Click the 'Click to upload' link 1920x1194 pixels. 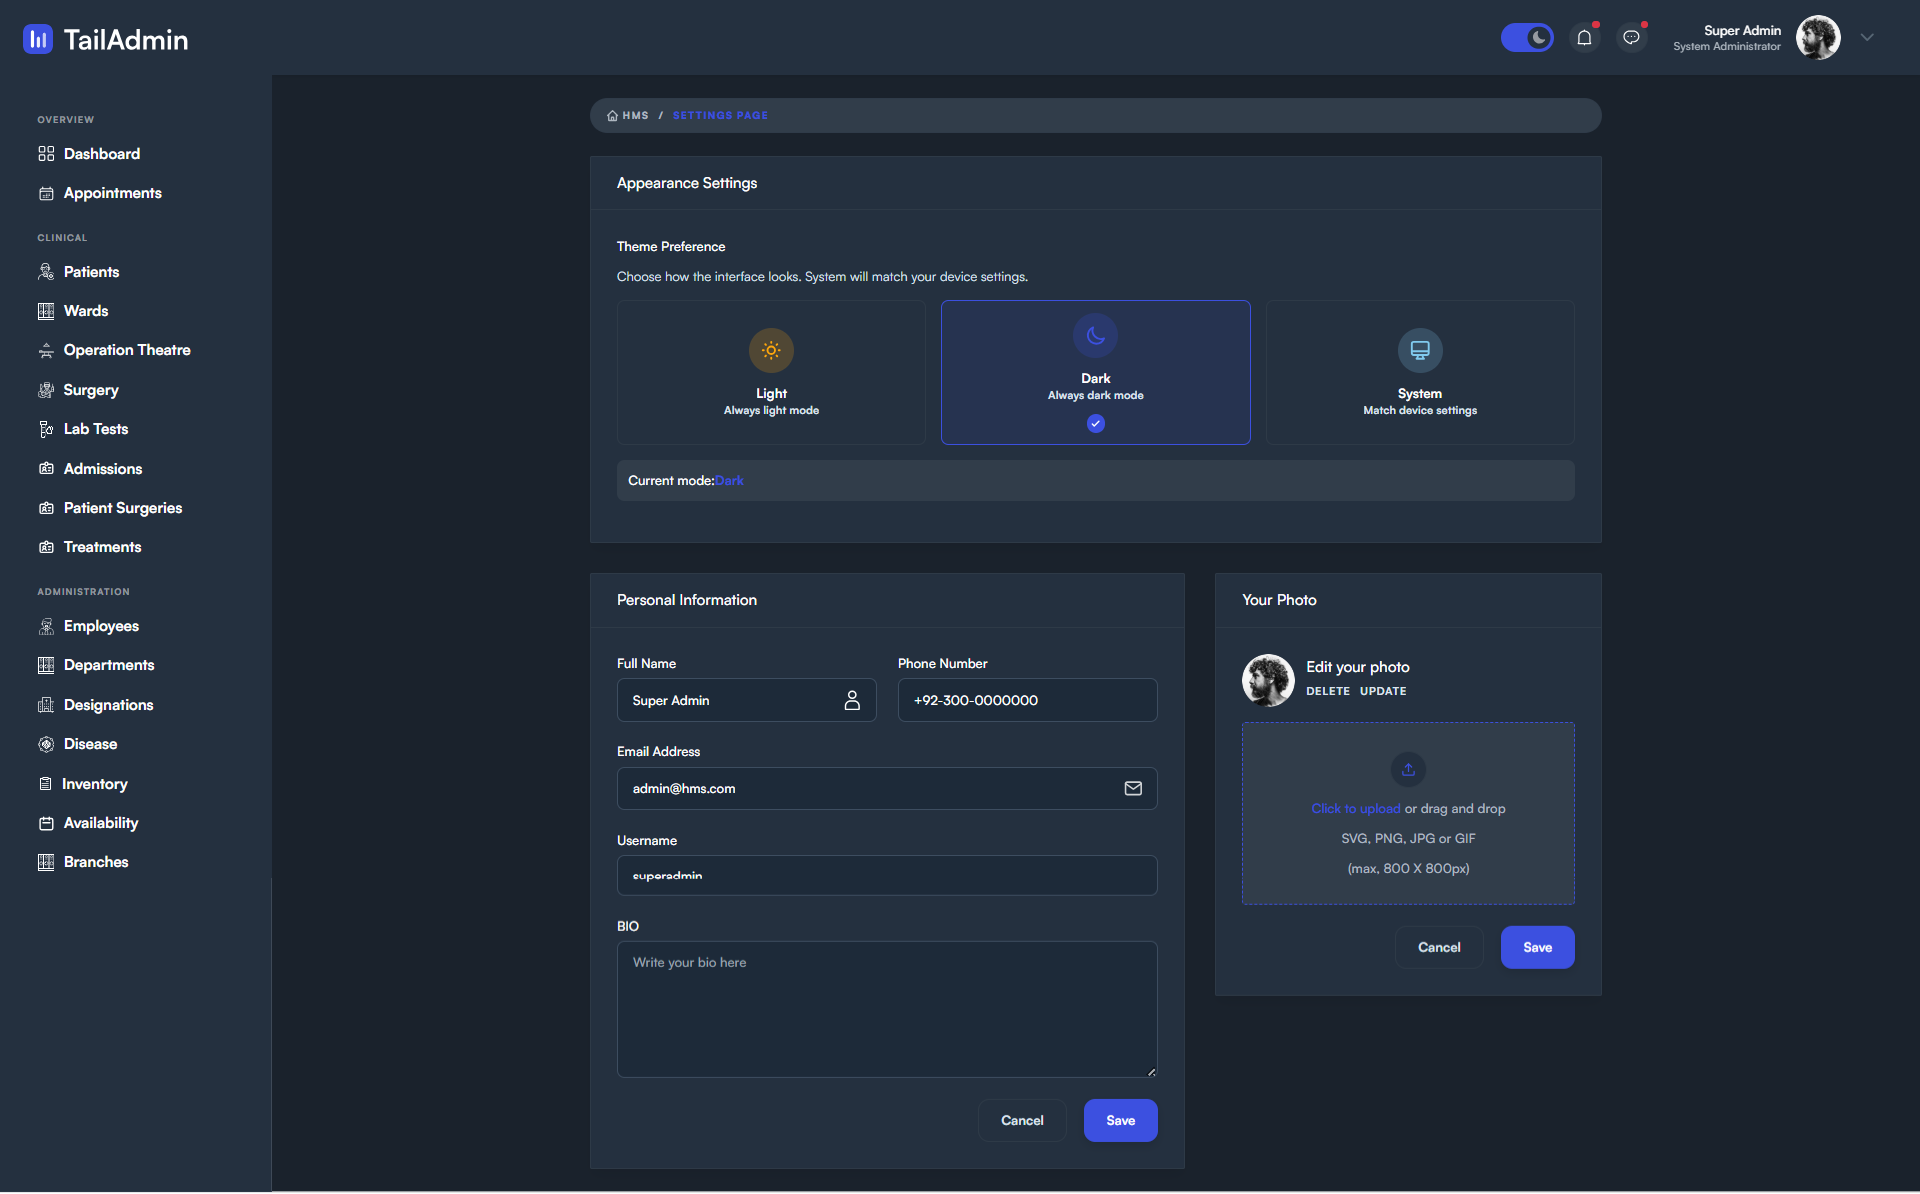(x=1355, y=808)
